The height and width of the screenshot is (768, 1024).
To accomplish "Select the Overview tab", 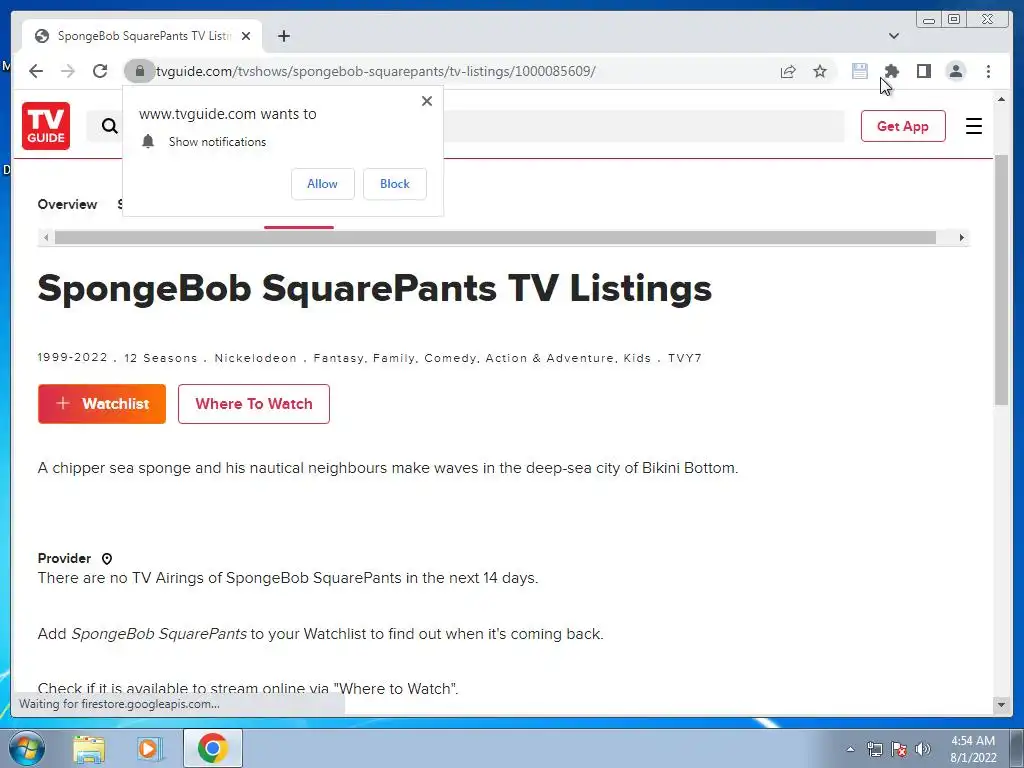I will tap(67, 204).
